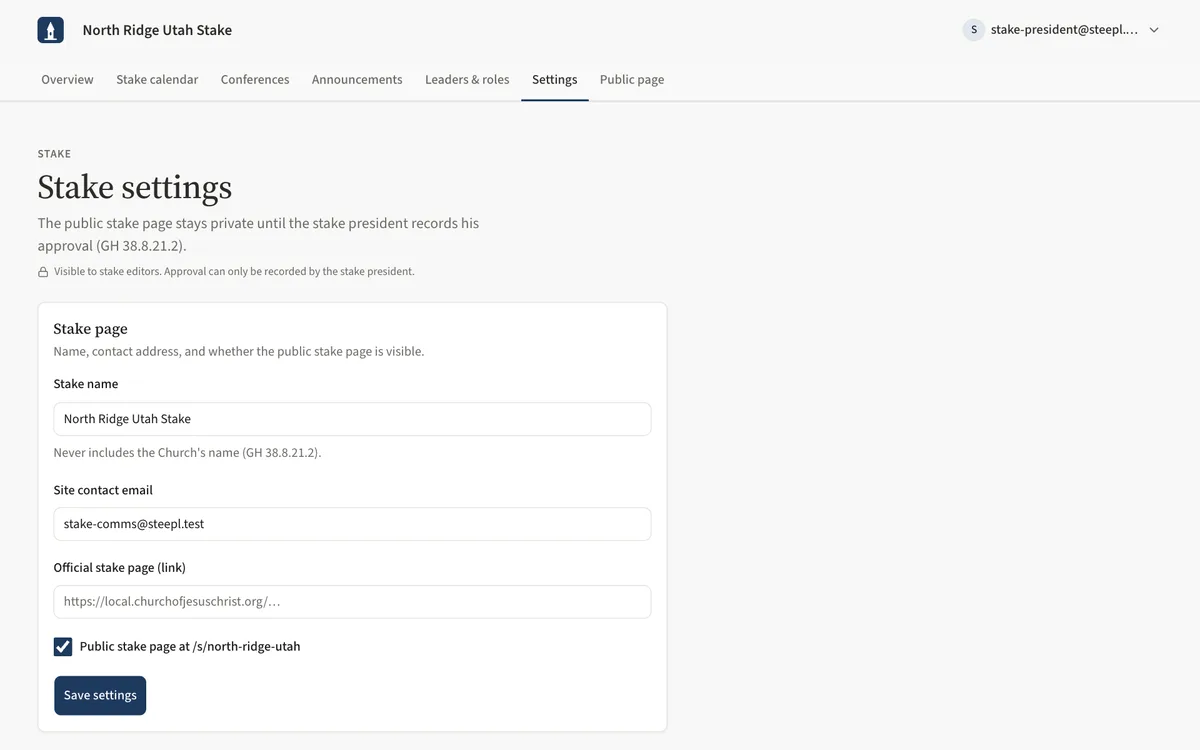Open the stake-president account dropdown
This screenshot has height=750, width=1200.
[x=1062, y=30]
